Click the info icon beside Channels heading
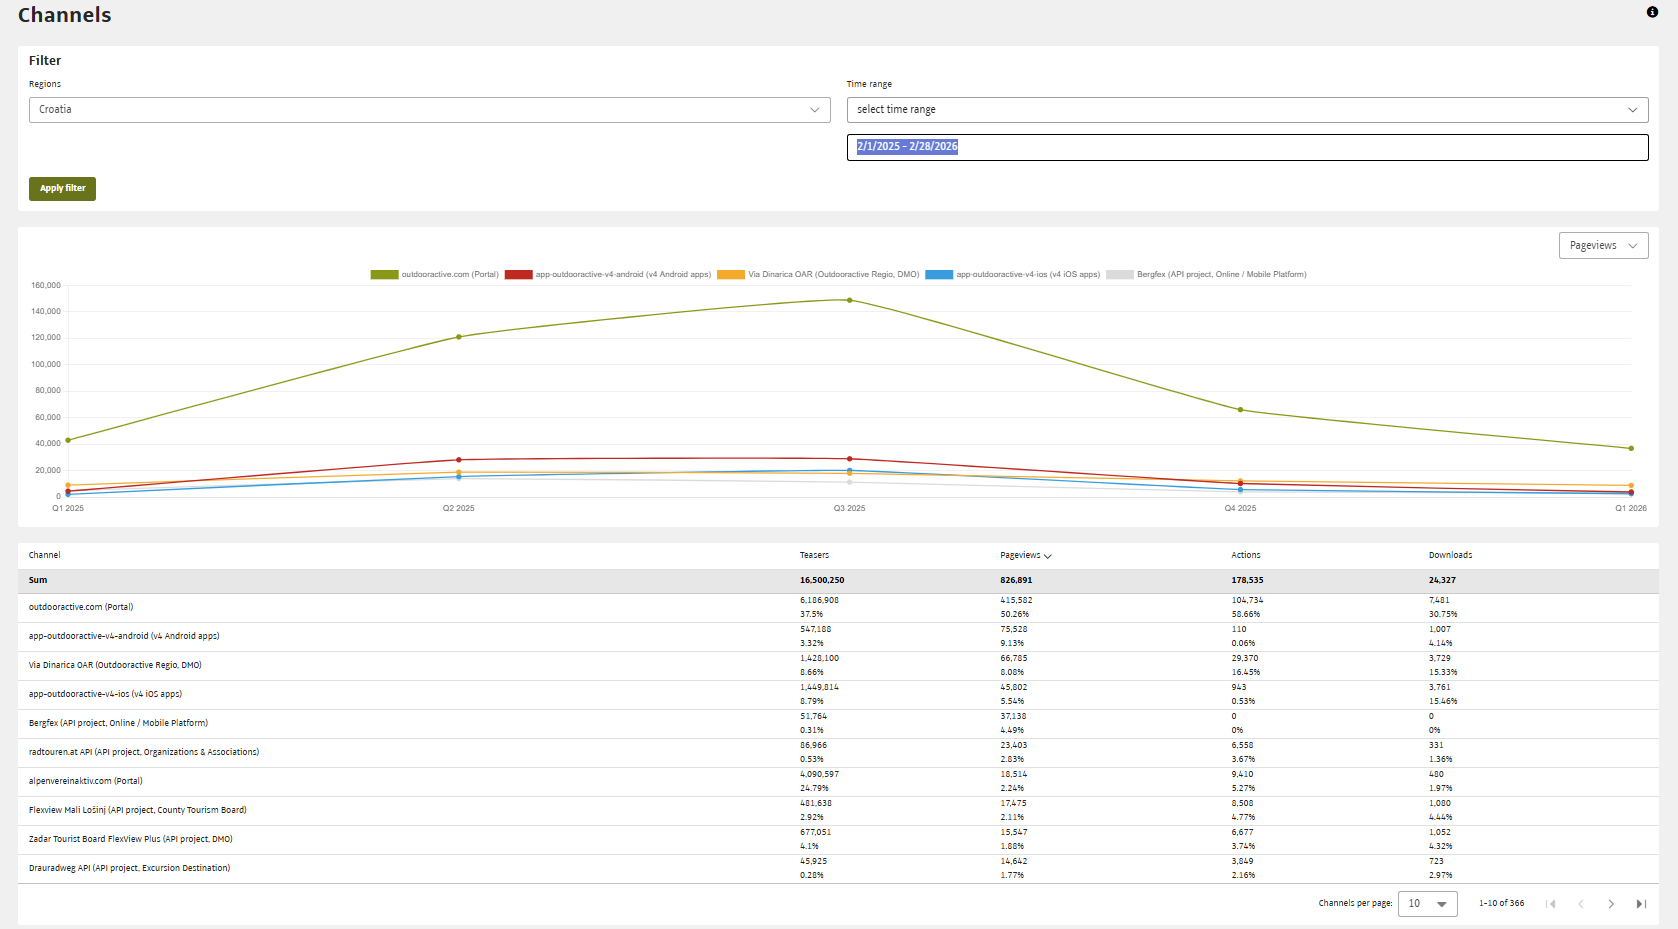The height and width of the screenshot is (929, 1678). 1652,12
